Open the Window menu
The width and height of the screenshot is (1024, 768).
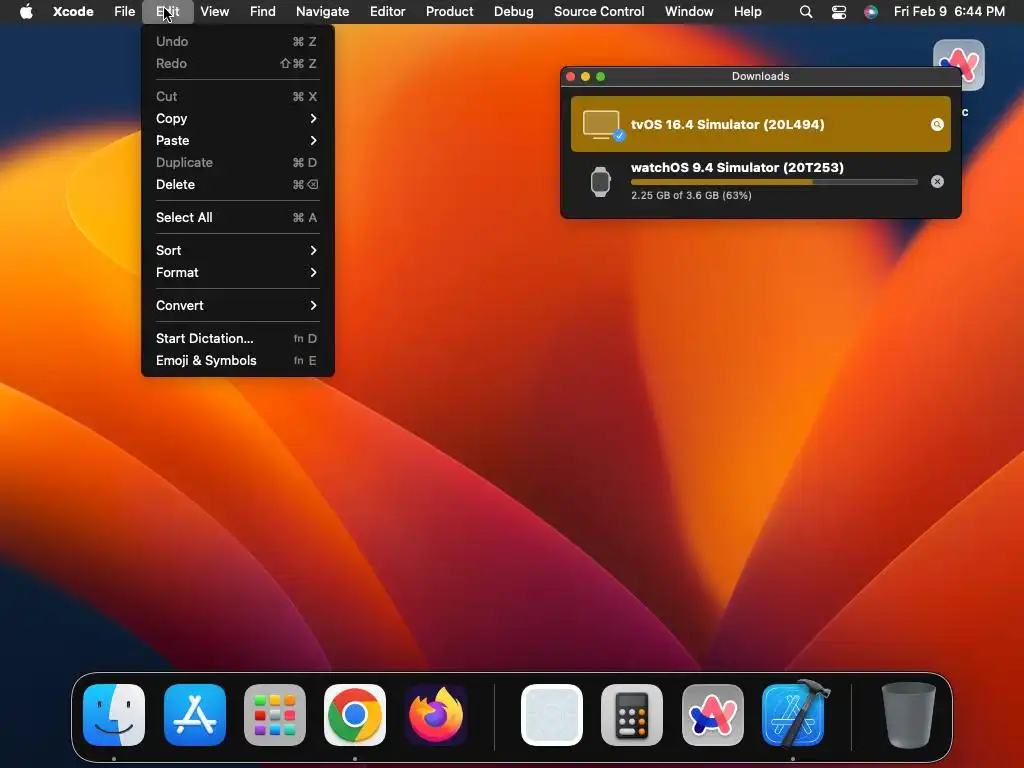pos(689,11)
